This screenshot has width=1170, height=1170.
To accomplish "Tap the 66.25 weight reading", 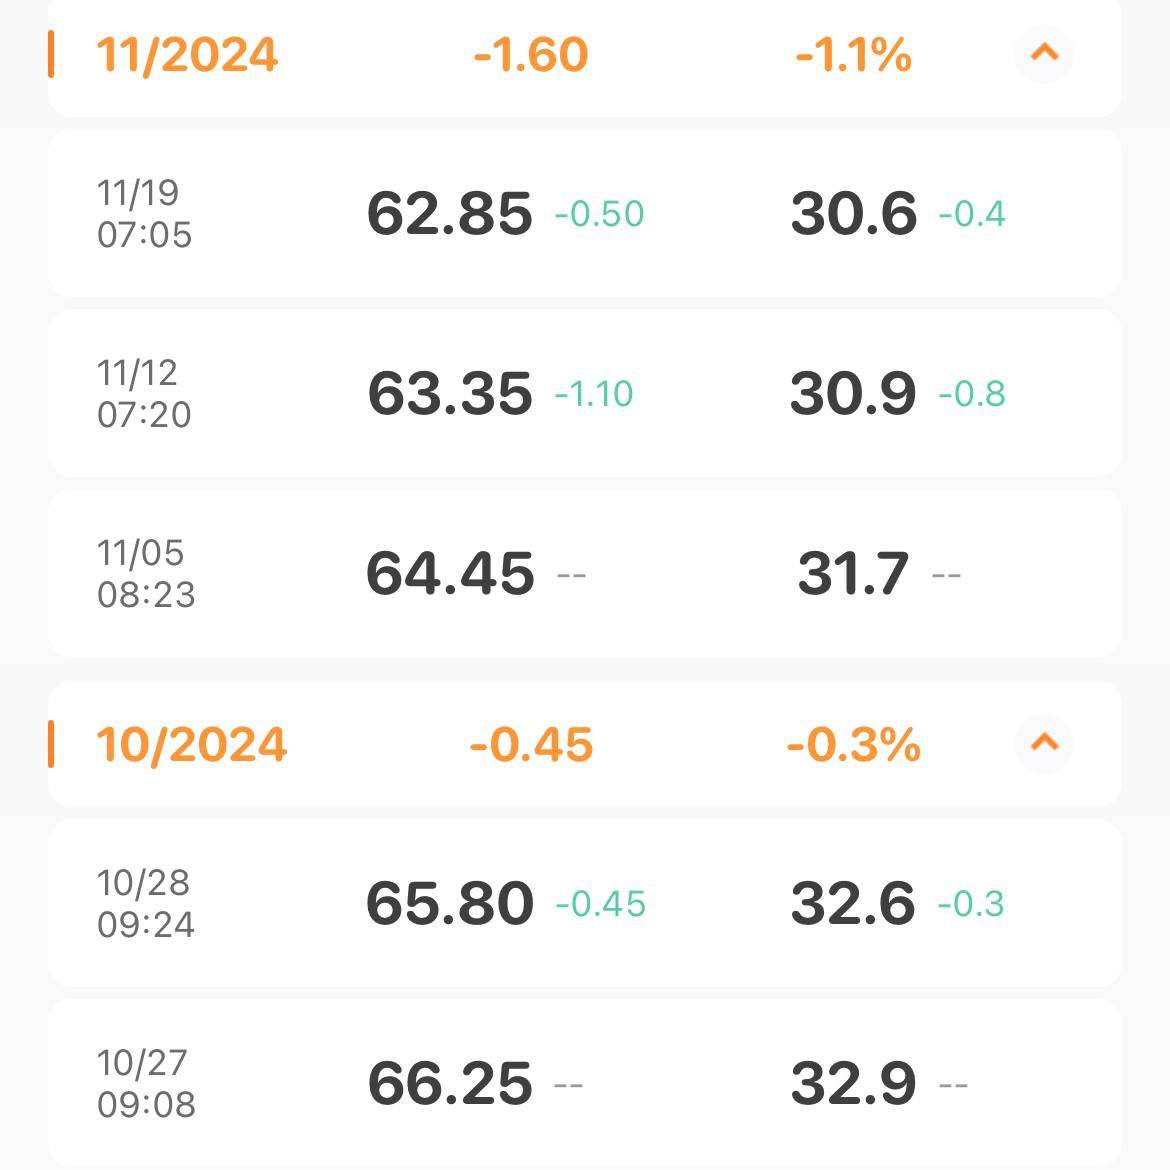I will tap(450, 1083).
